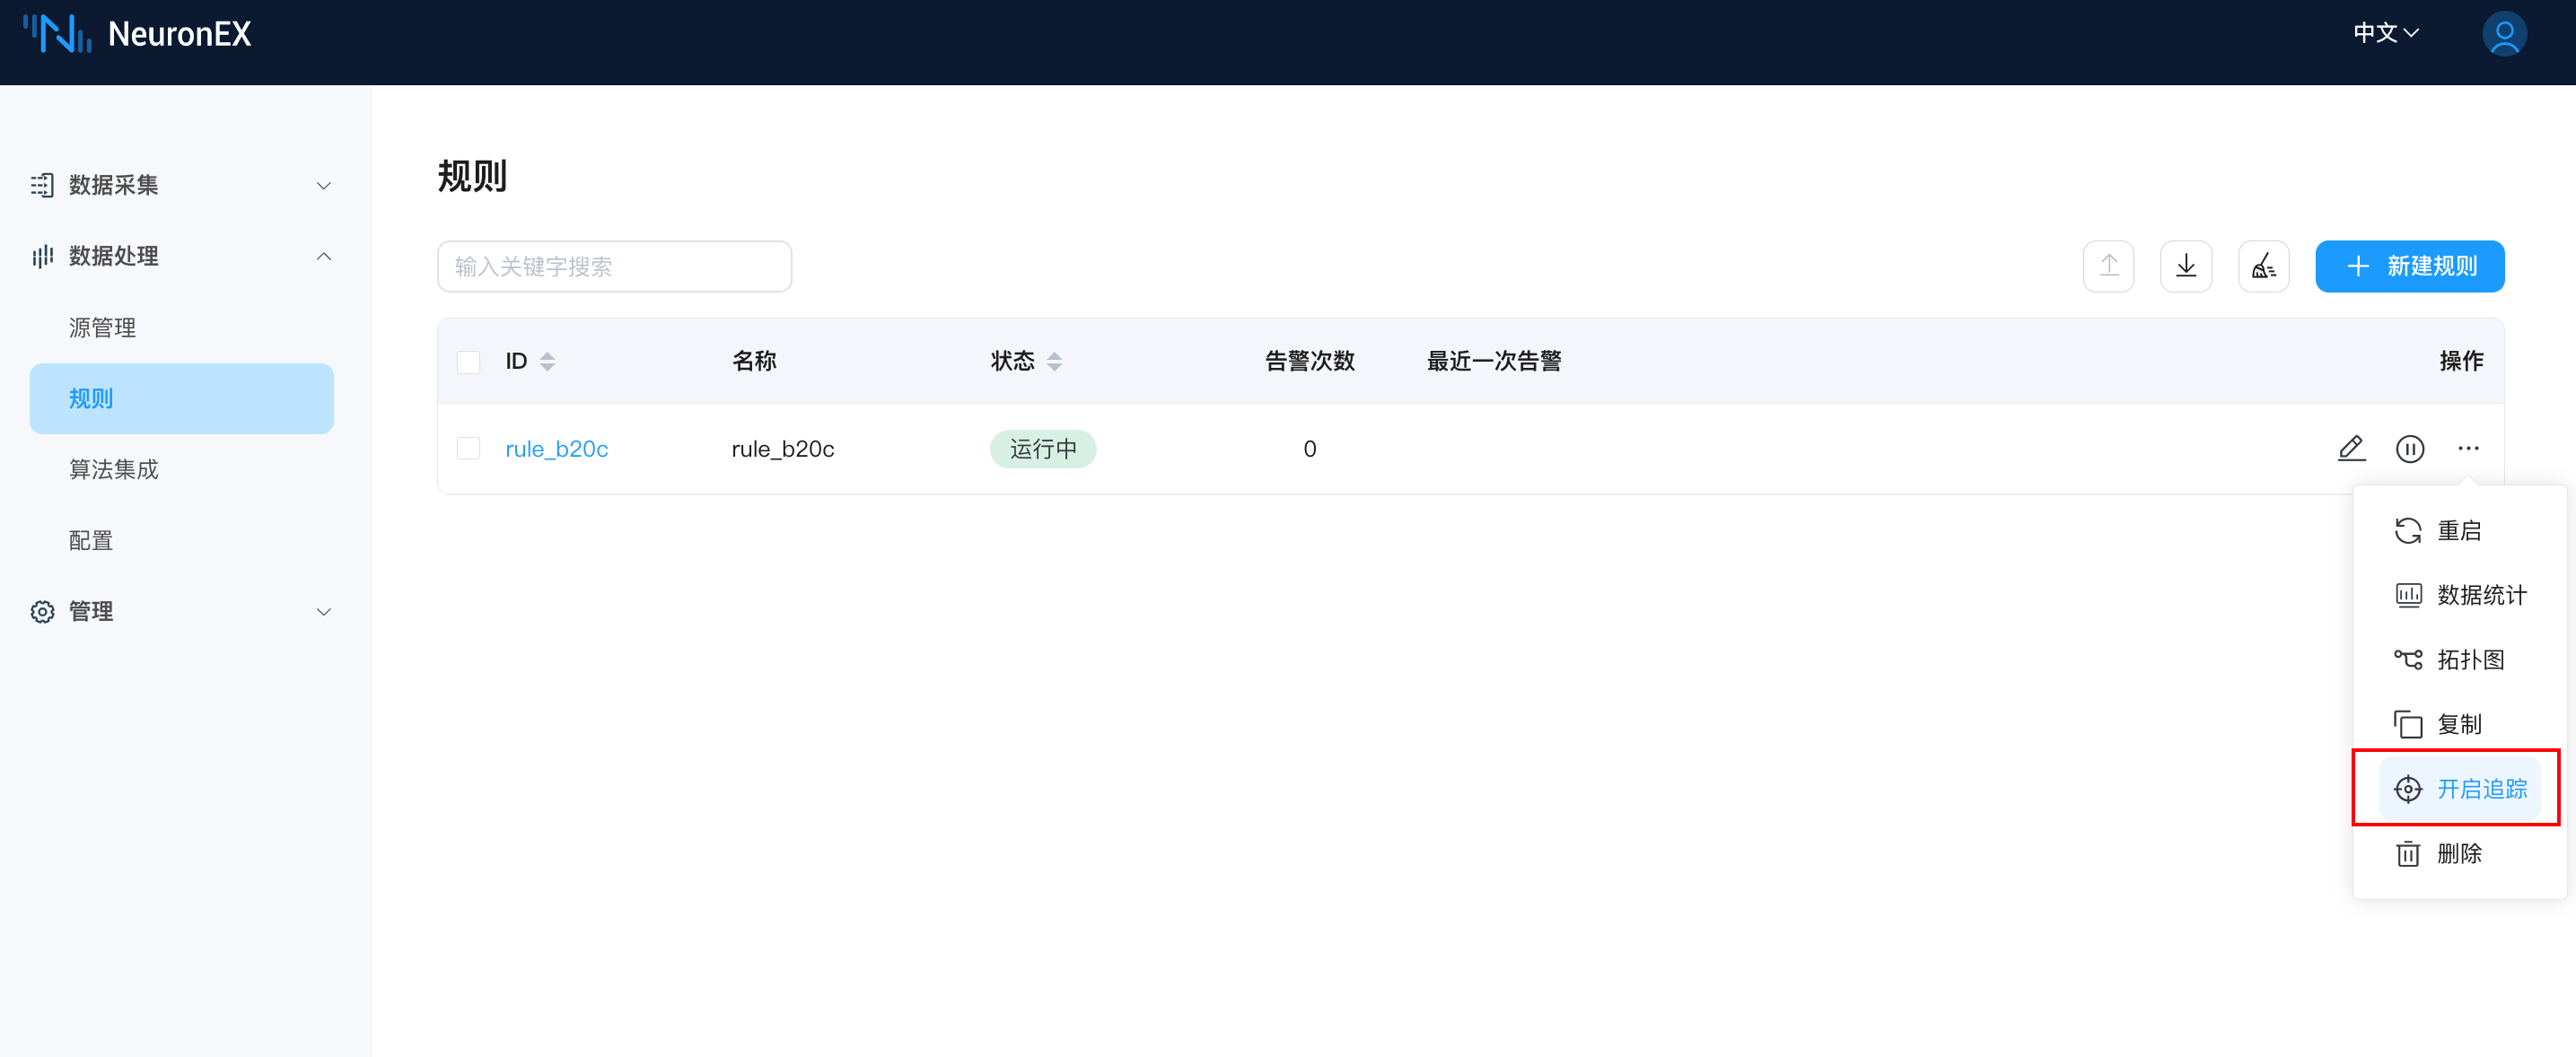Click the broom clear icon button
Screen dimensions: 2576x1057
click(x=2263, y=266)
